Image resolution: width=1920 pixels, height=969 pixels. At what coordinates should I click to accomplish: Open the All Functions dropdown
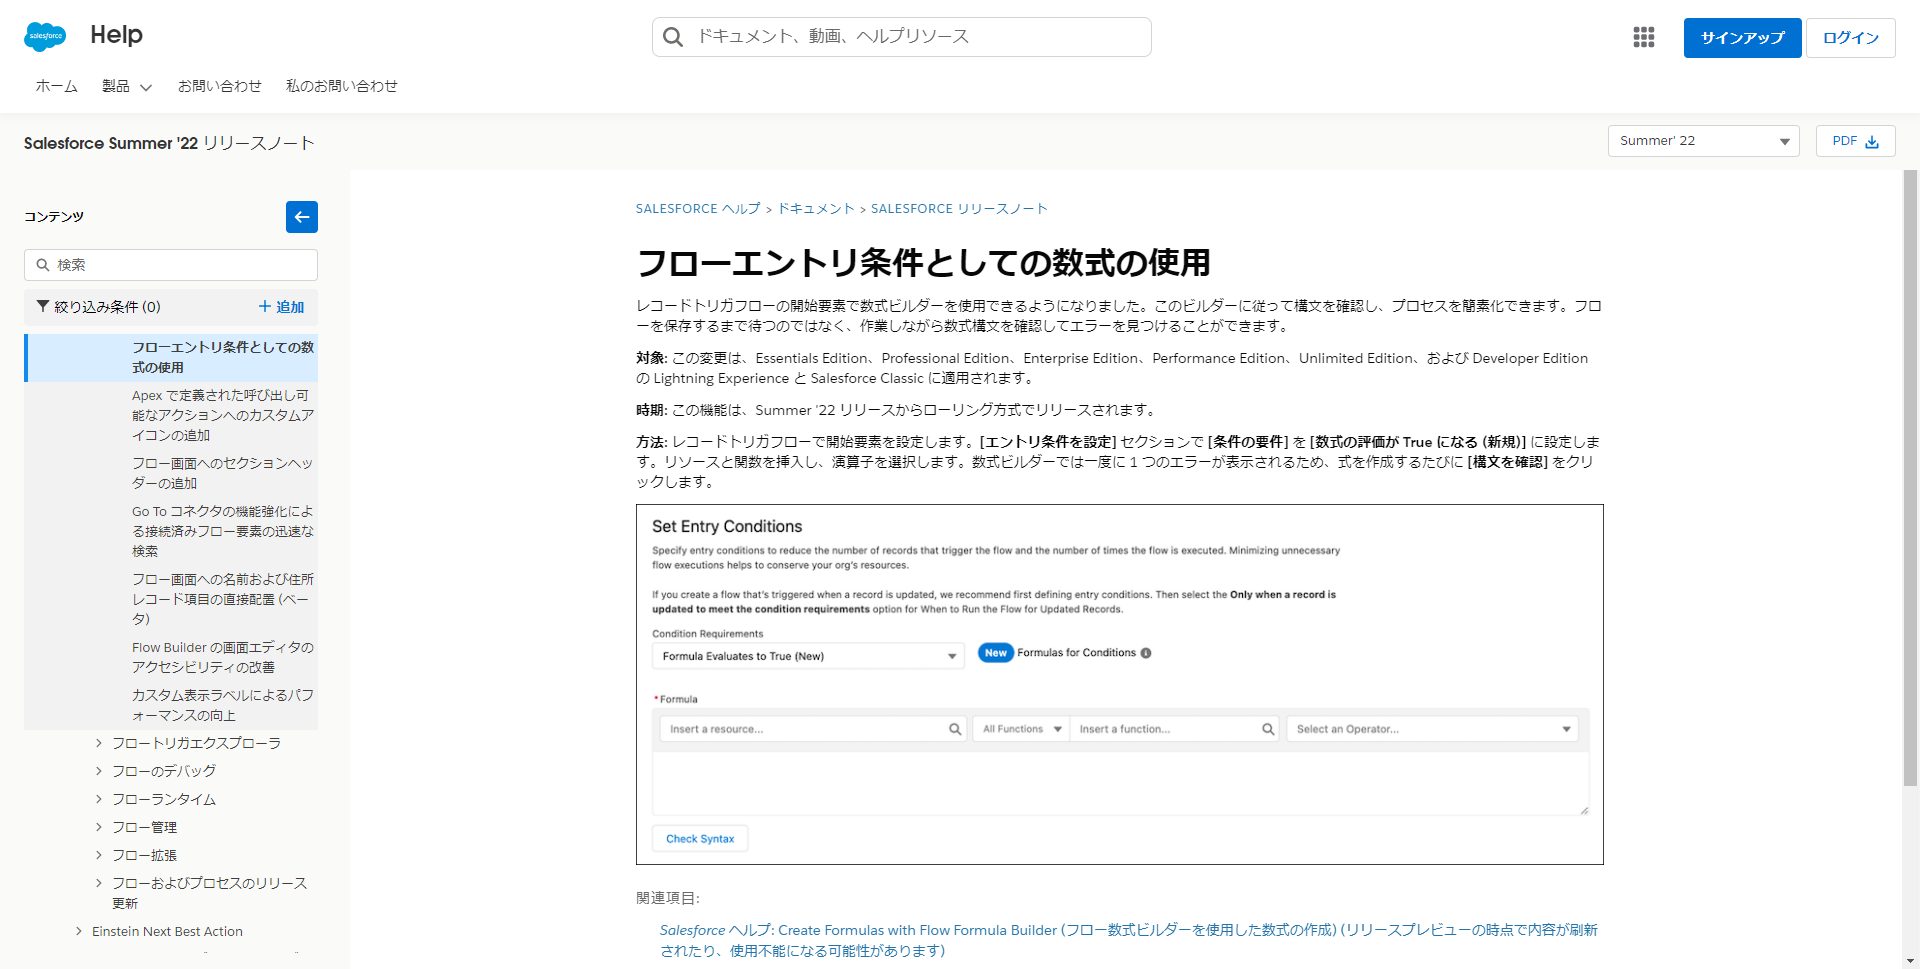(x=1021, y=729)
